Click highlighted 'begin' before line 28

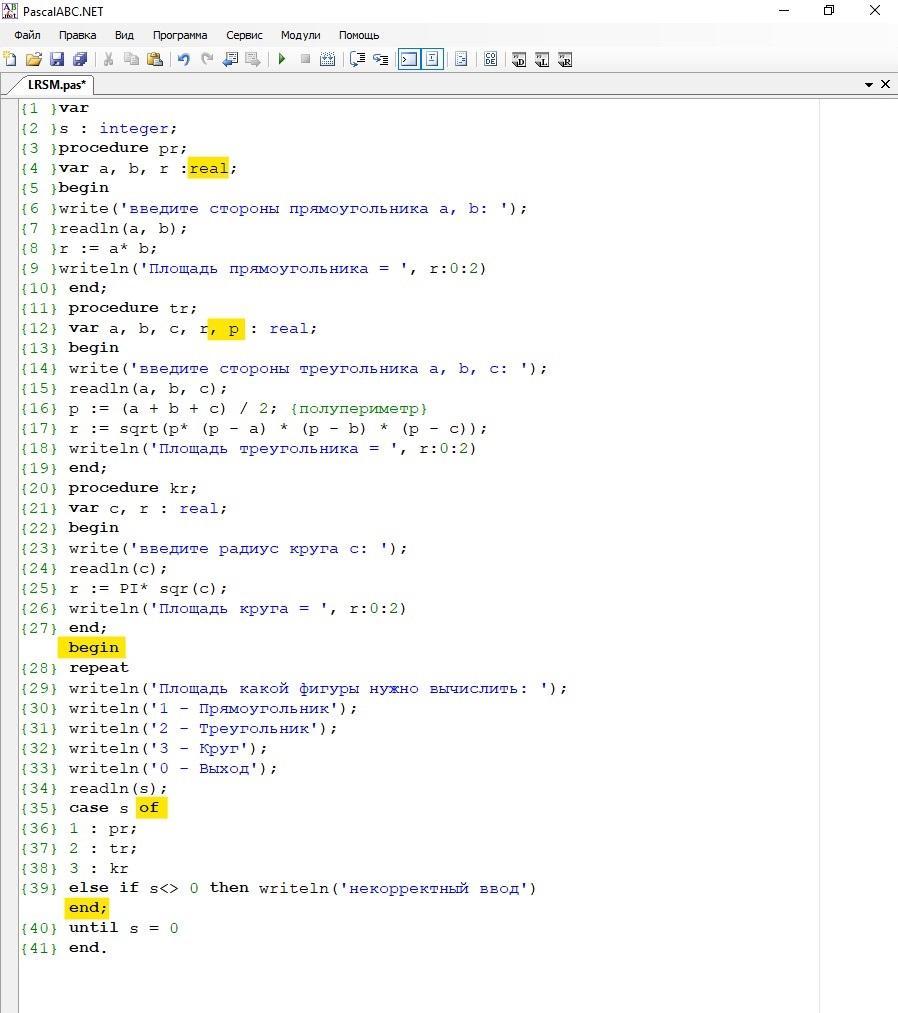click(92, 647)
